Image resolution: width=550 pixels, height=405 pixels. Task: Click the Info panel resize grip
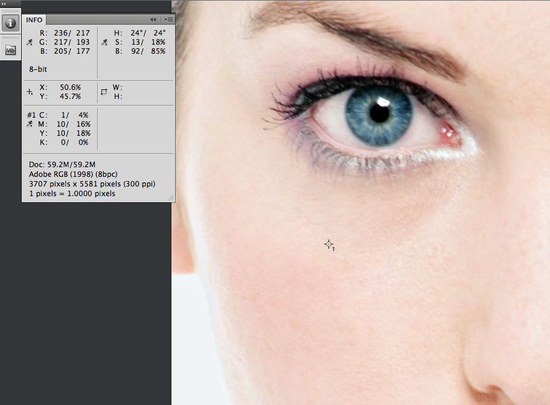pos(171,198)
